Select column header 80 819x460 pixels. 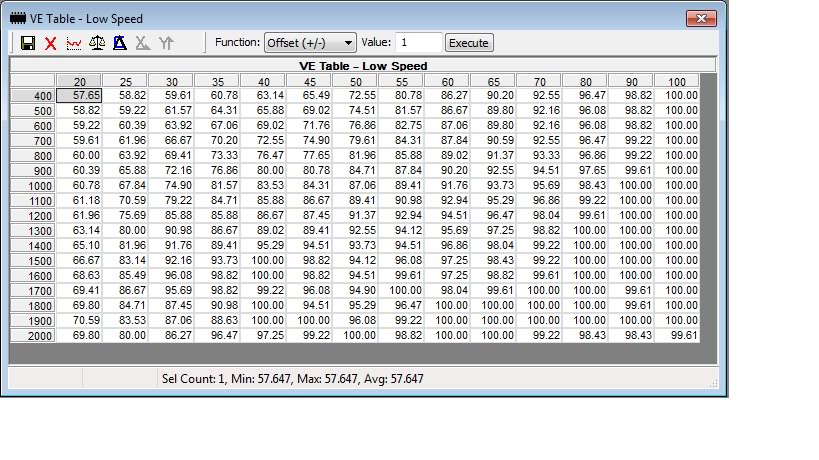(x=585, y=81)
